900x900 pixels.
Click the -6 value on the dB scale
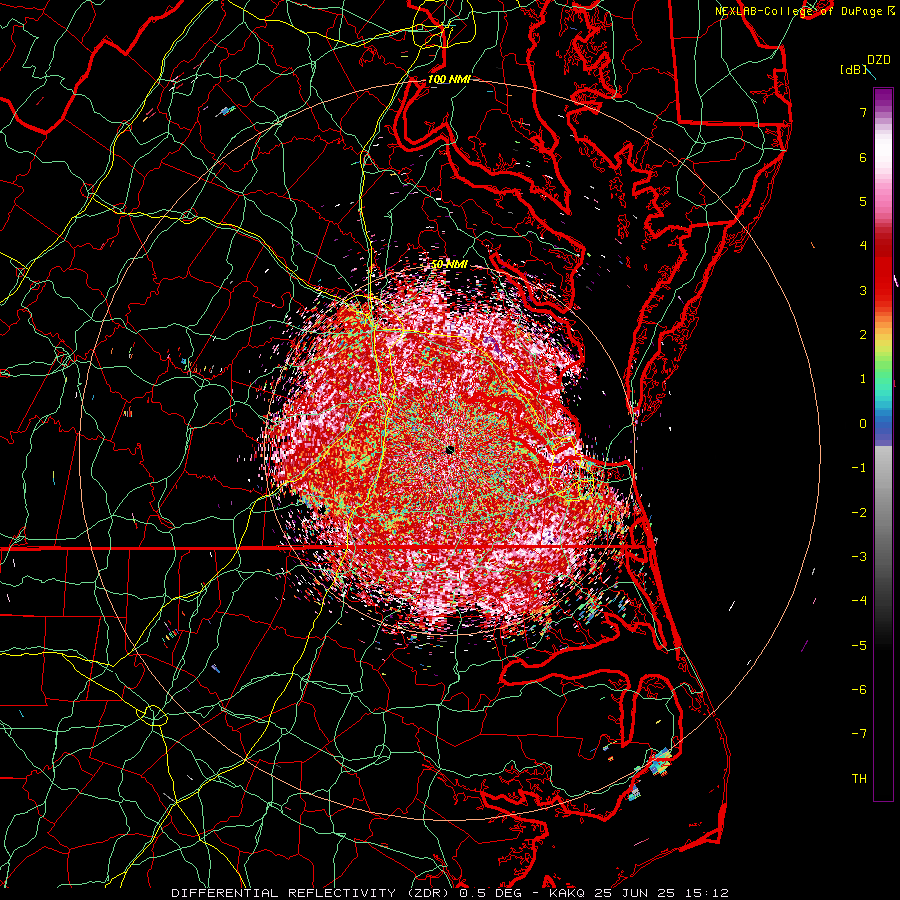[x=859, y=690]
